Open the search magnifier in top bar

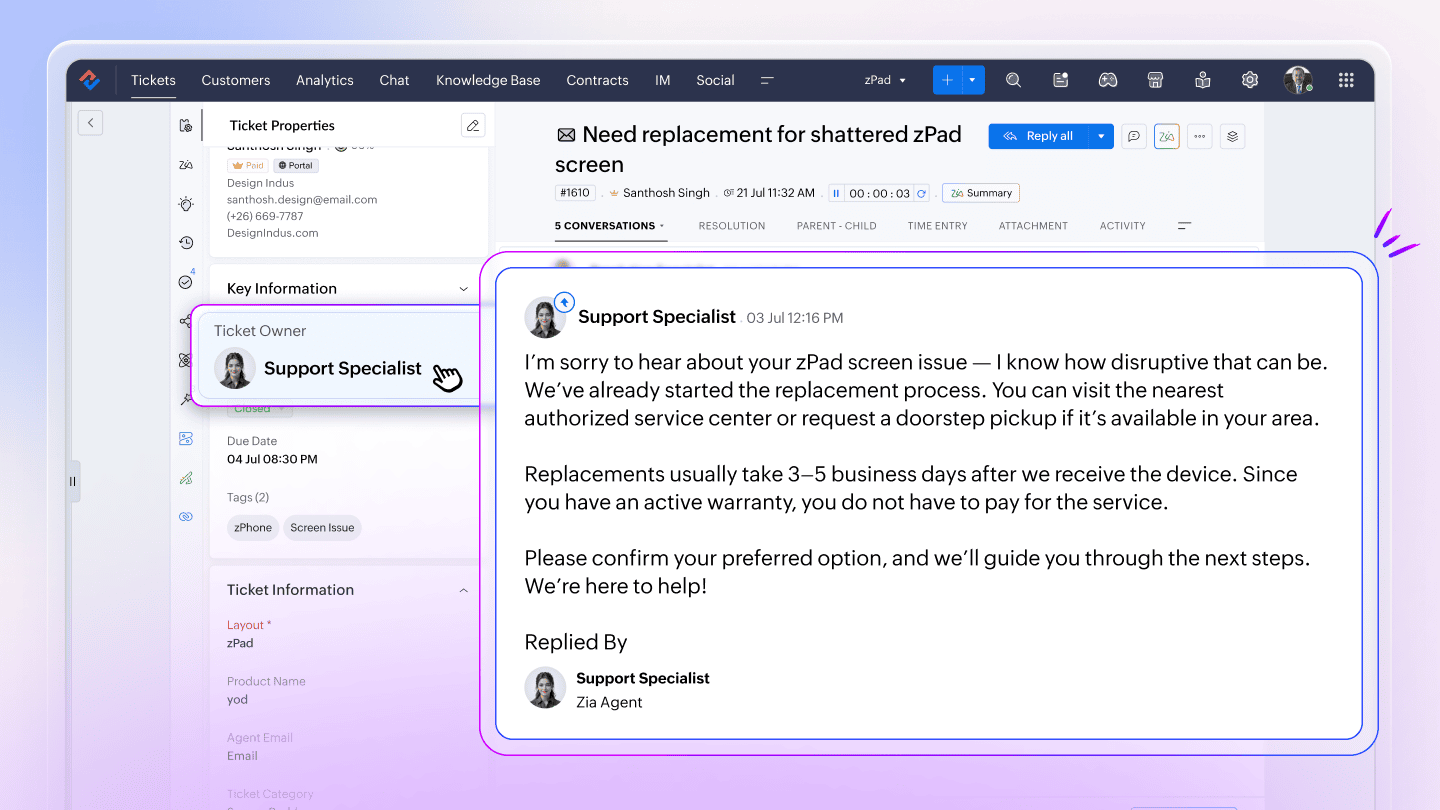pyautogui.click(x=1013, y=80)
